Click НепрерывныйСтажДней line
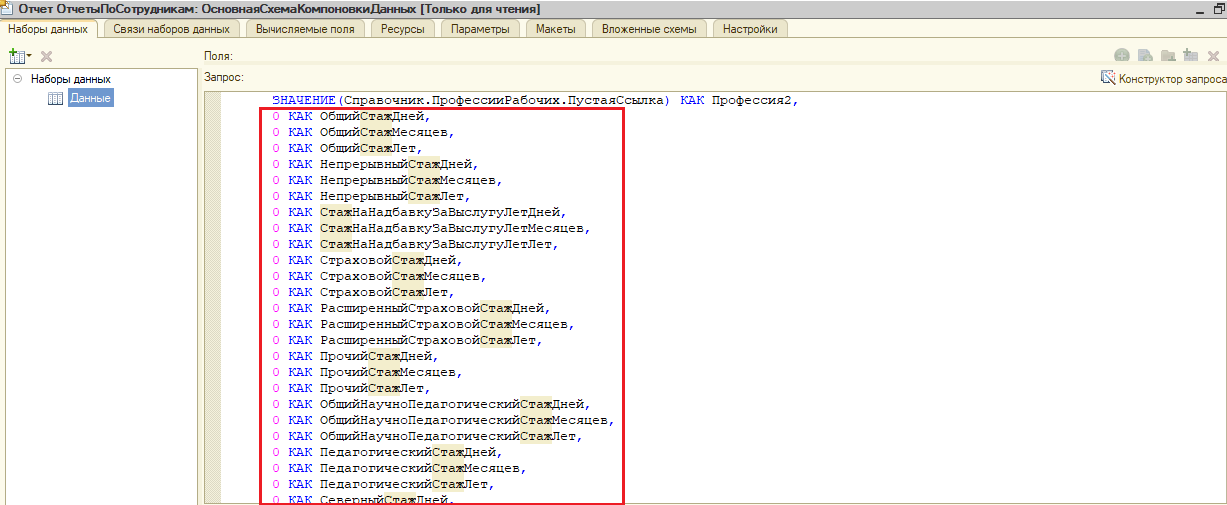This screenshot has height=505, width=1227. pyautogui.click(x=374, y=164)
